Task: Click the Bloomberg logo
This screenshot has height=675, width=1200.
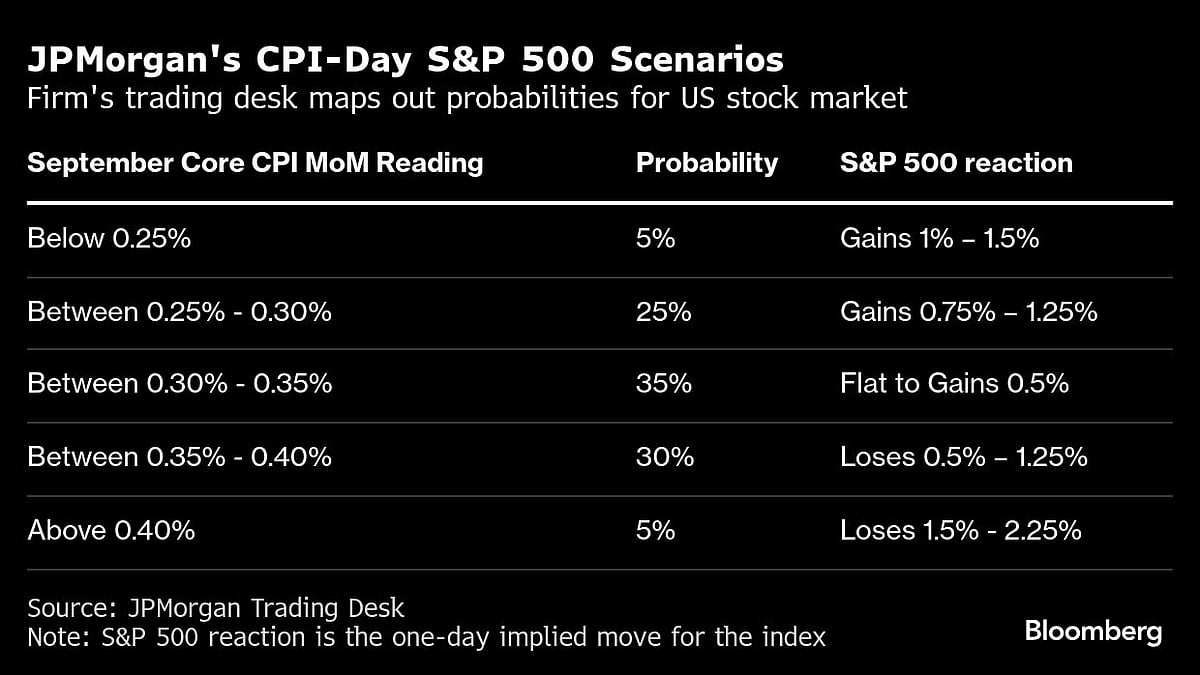Action: [1093, 632]
